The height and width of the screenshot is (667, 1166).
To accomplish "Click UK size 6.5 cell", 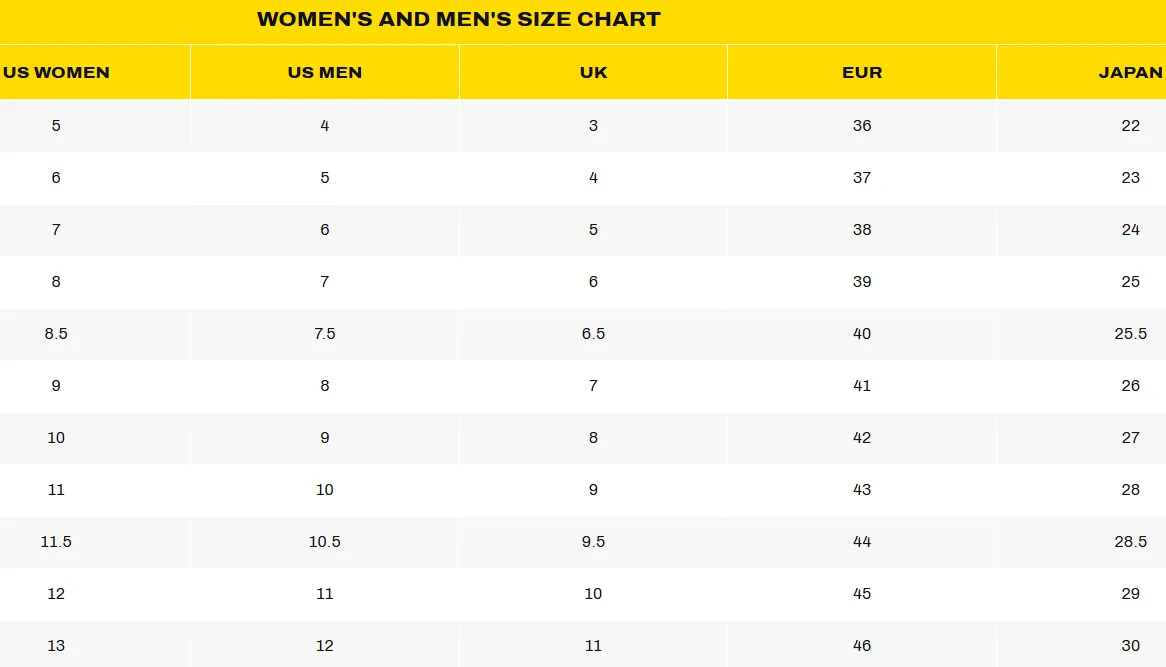I will tap(593, 334).
